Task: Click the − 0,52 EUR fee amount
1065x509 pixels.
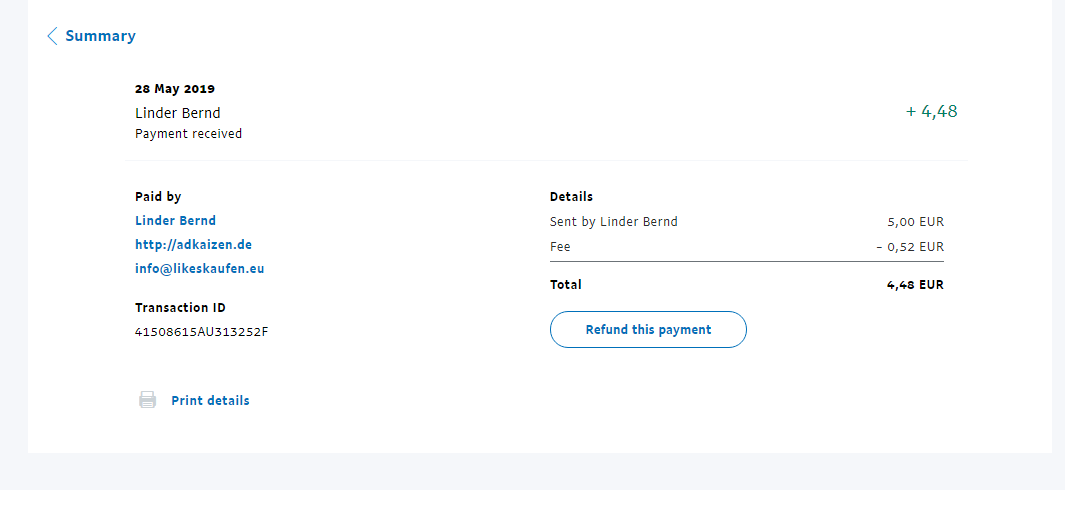Action: [909, 246]
